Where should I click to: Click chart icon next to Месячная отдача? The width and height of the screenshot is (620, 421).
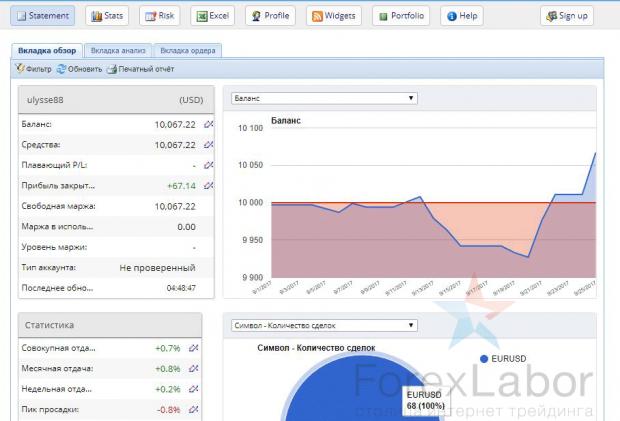(x=193, y=367)
